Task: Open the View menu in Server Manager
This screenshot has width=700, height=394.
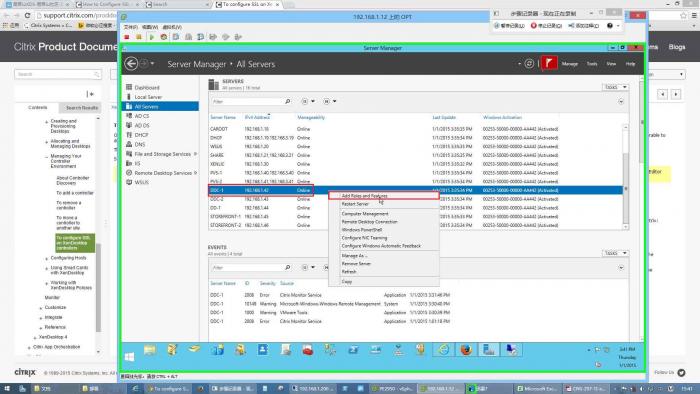Action: (611, 64)
